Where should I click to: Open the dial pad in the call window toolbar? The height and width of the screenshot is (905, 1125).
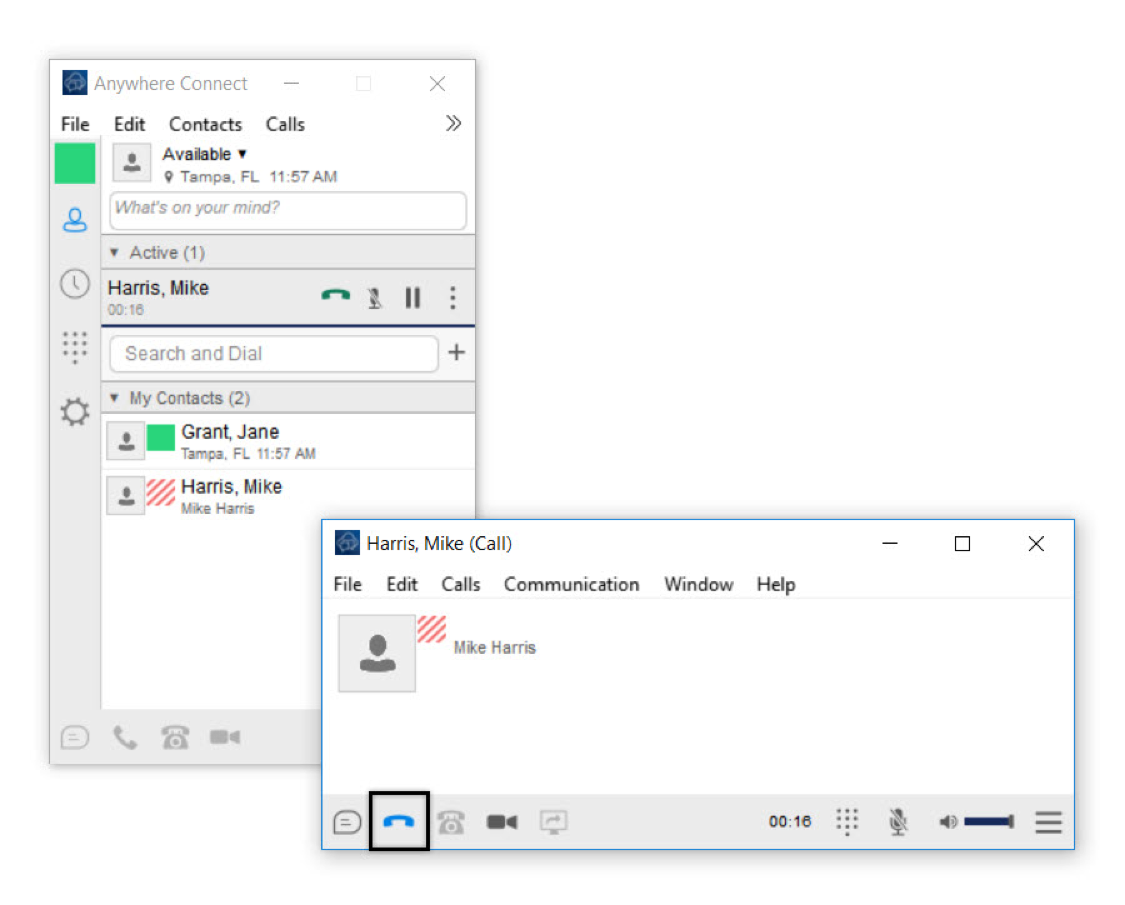(x=847, y=822)
